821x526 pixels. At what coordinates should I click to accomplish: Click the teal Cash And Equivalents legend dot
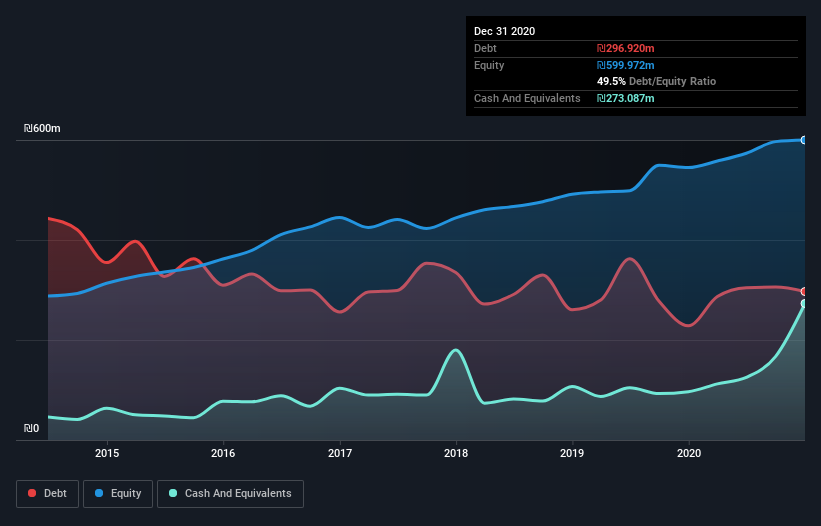(173, 493)
